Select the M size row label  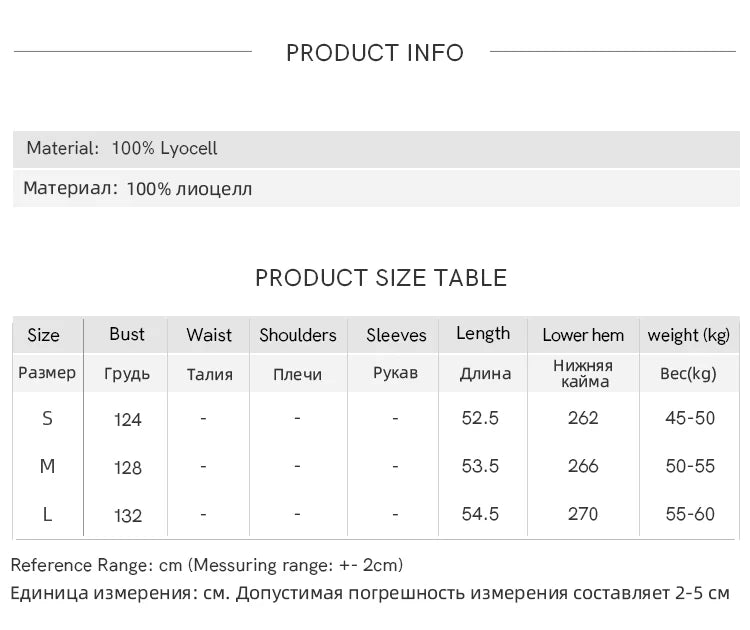pyautogui.click(x=47, y=466)
